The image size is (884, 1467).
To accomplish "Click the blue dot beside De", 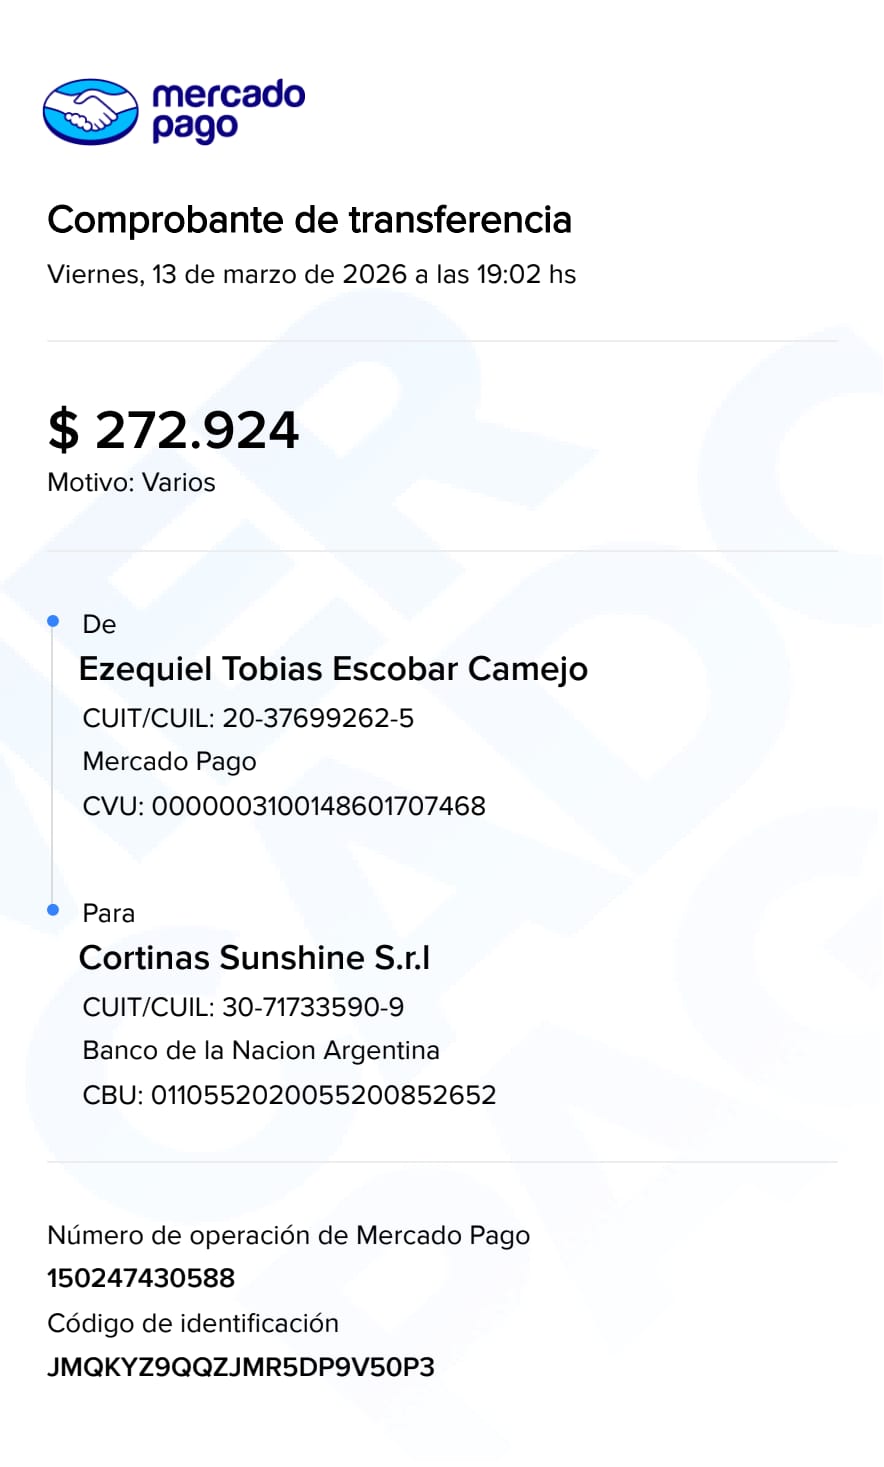I will pos(54,622).
